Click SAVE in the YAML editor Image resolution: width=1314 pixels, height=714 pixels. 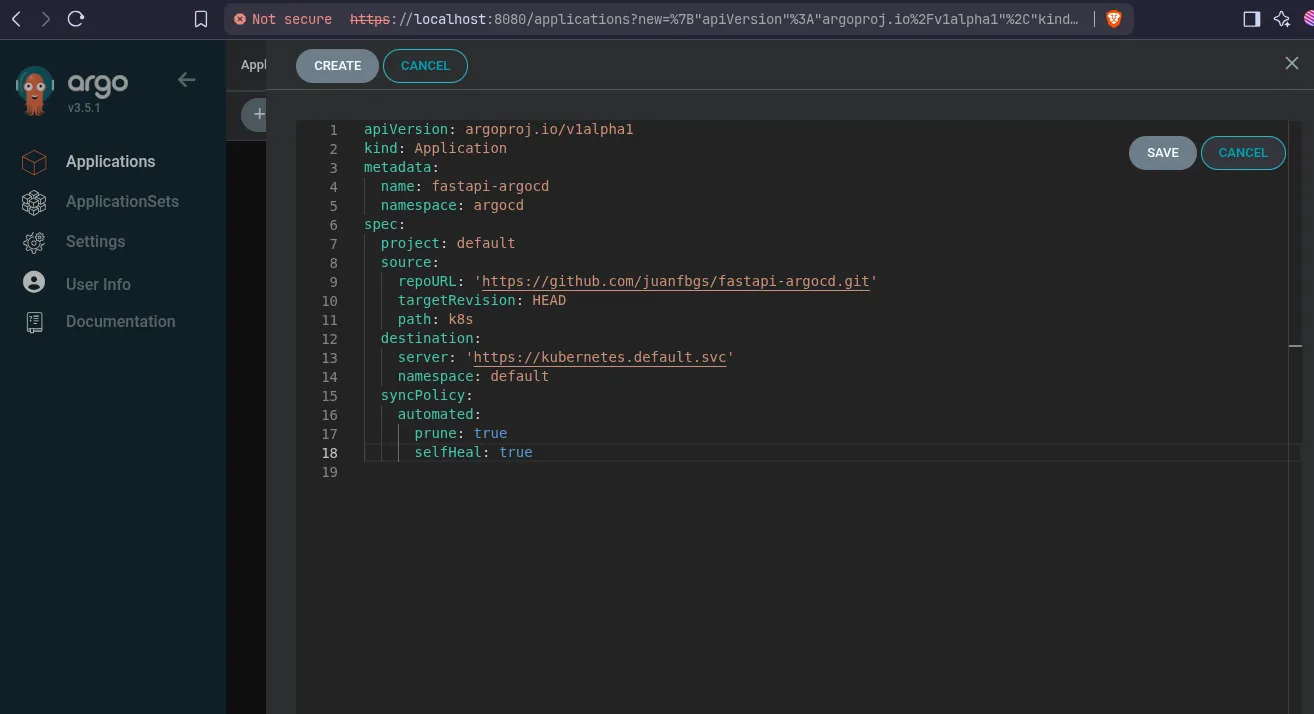(1162, 153)
